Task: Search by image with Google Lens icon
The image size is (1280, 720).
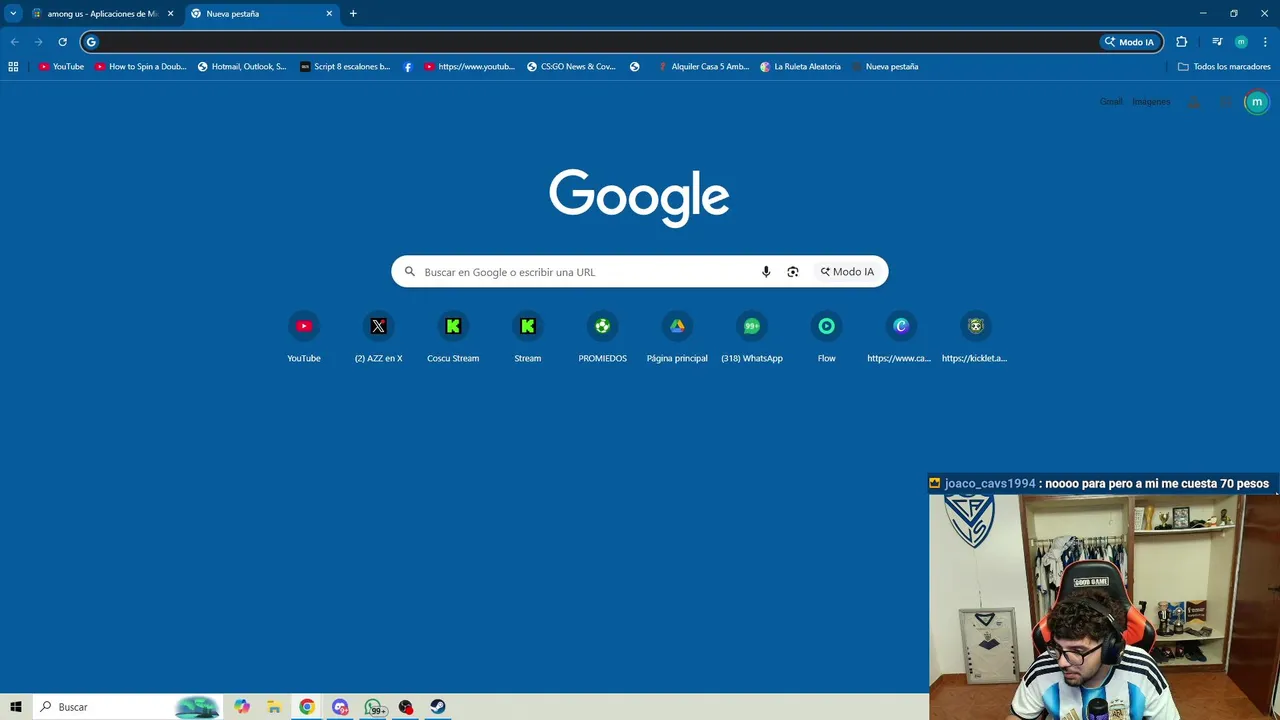Action: 793,272
